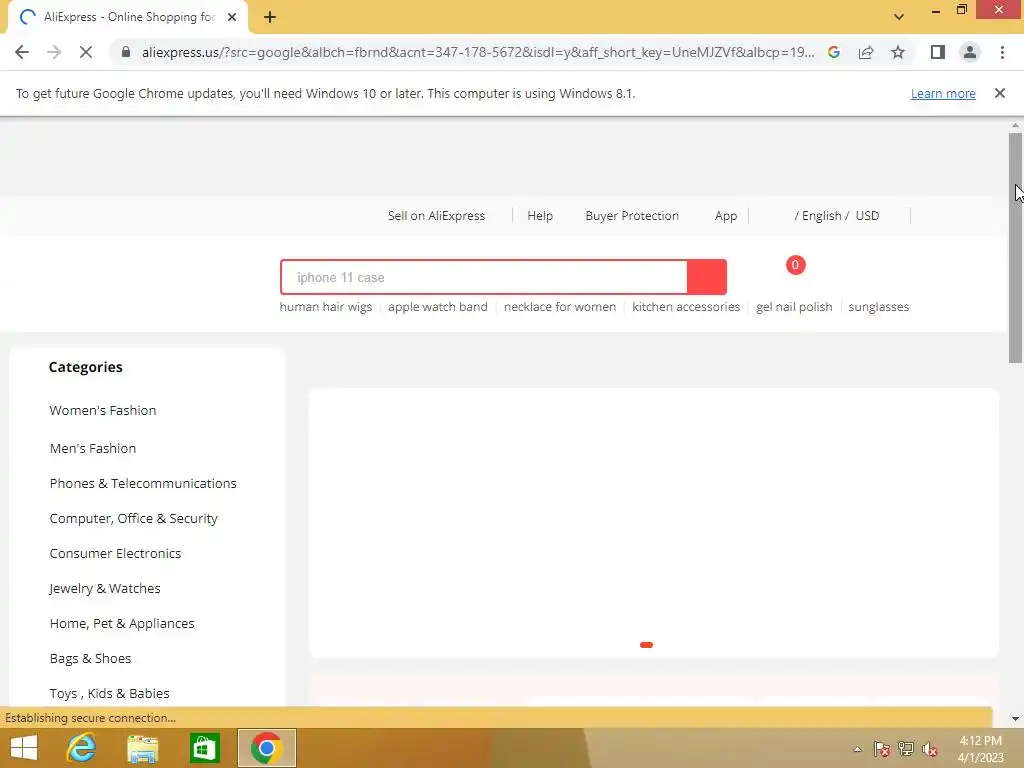
Task: Open the Learn more link
Action: (943, 93)
